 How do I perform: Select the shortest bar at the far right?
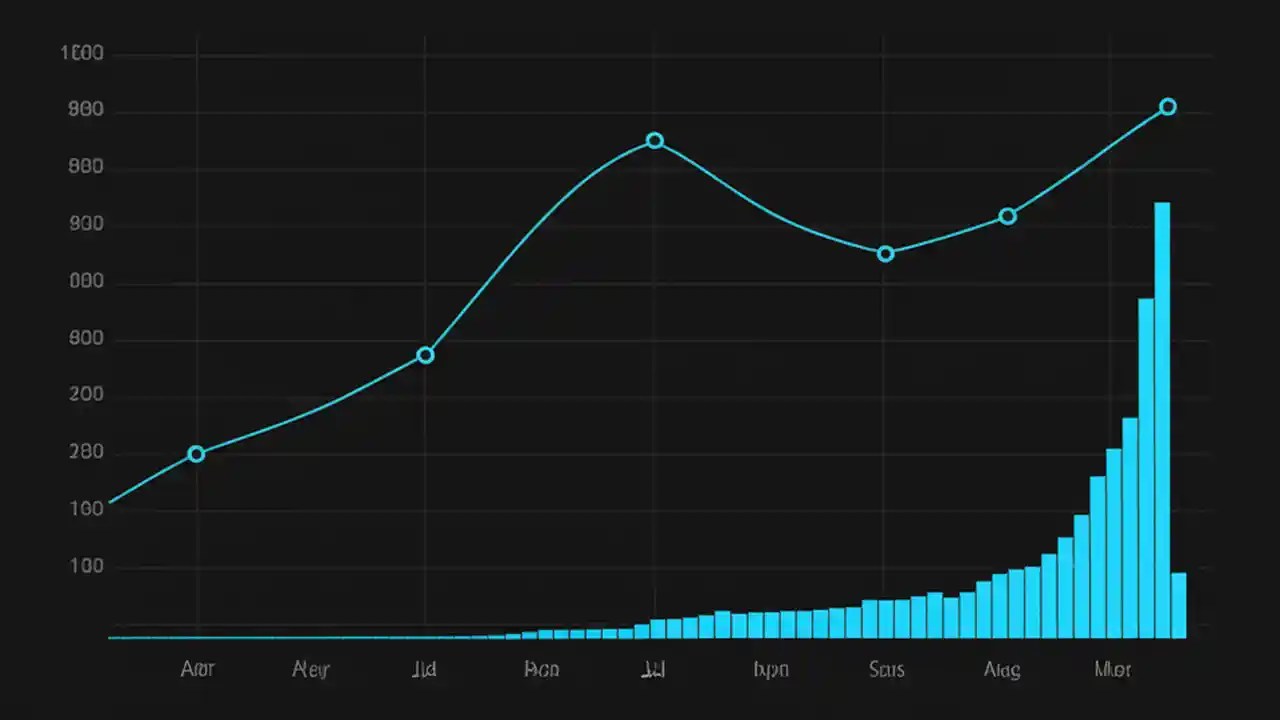click(1180, 605)
